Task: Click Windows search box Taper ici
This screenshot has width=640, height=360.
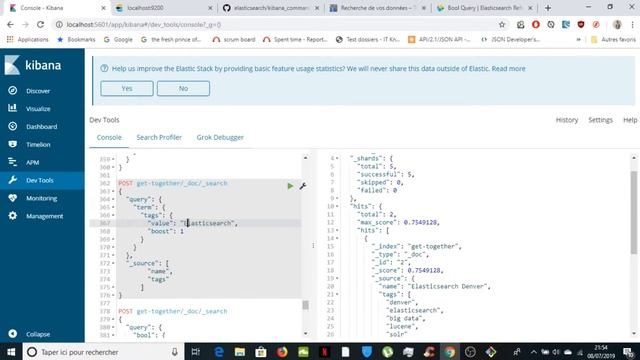Action: tap(102, 352)
